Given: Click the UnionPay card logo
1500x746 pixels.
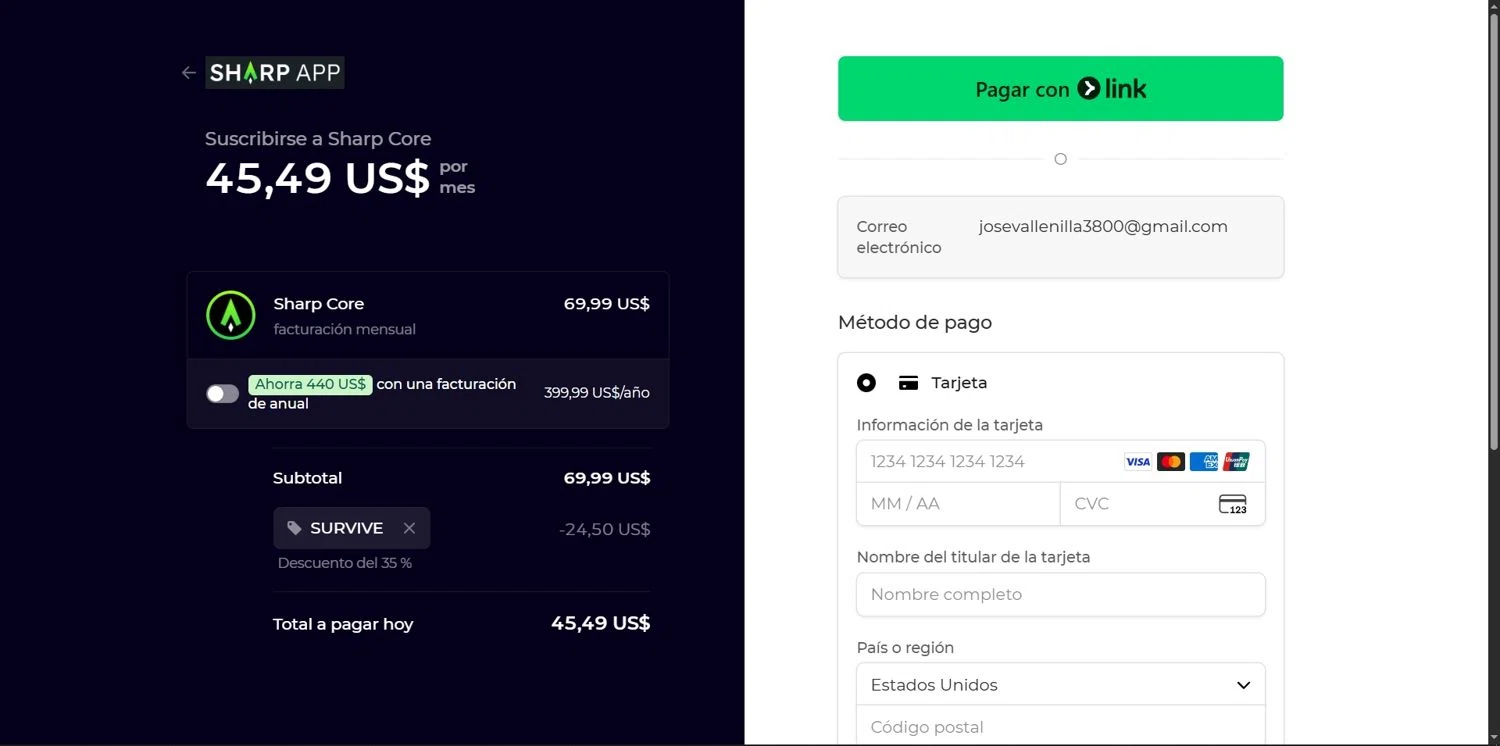Looking at the screenshot, I should (1236, 462).
